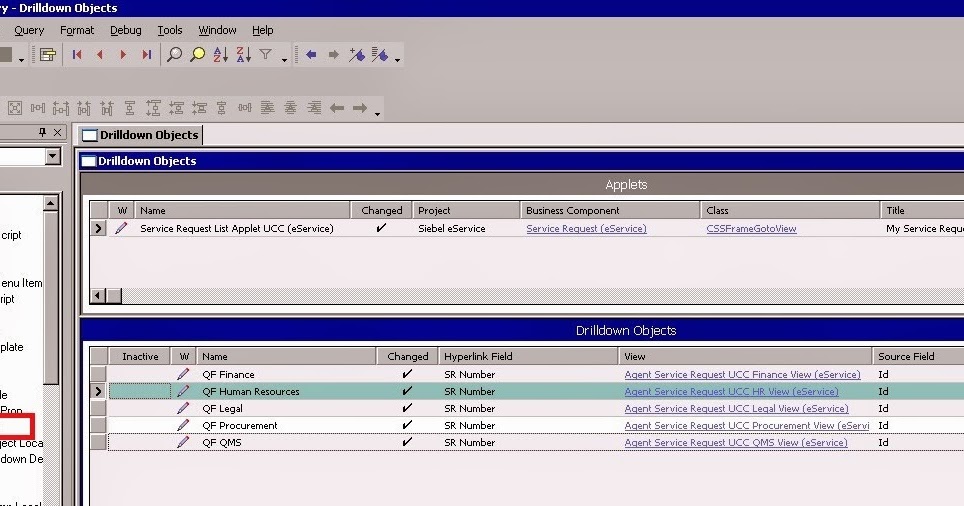The height and width of the screenshot is (506, 964).
Task: Open the new query magnifier icon
Action: [x=175, y=55]
